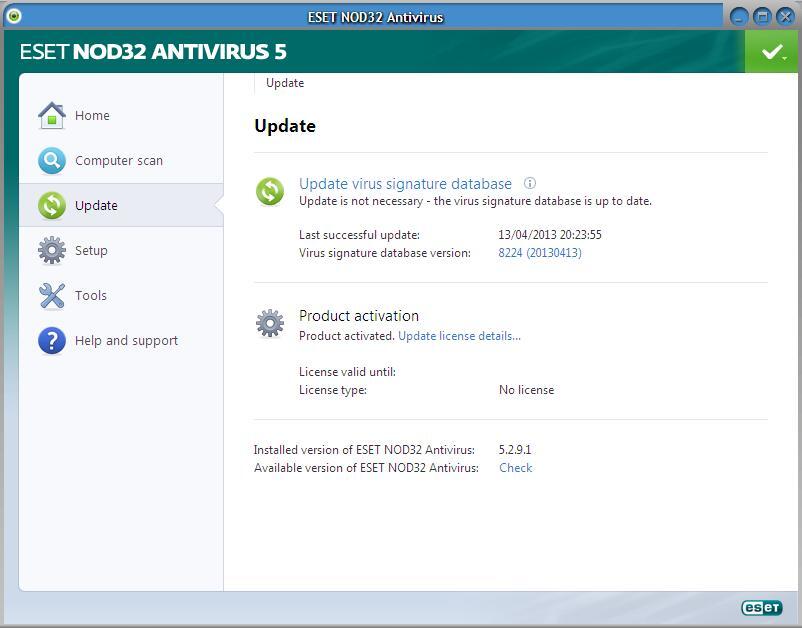
Task: Click the Help and support question icon
Action: pos(52,341)
